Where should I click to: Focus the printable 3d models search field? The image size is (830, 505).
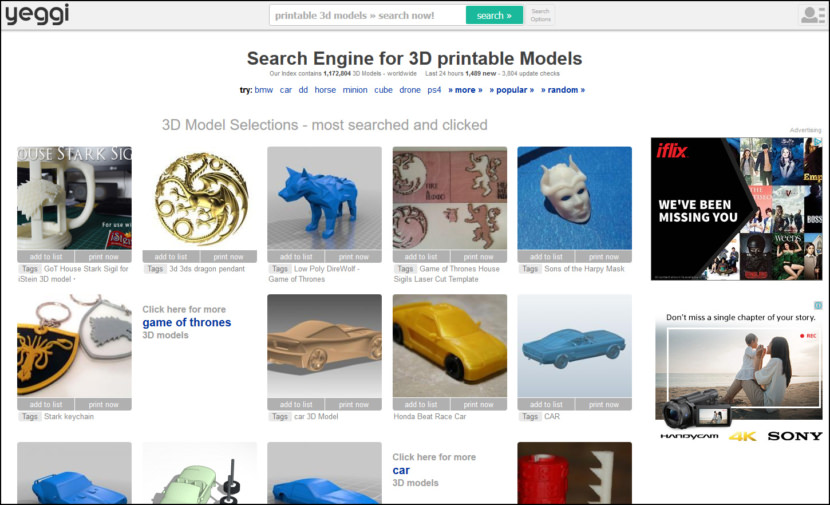click(x=367, y=15)
